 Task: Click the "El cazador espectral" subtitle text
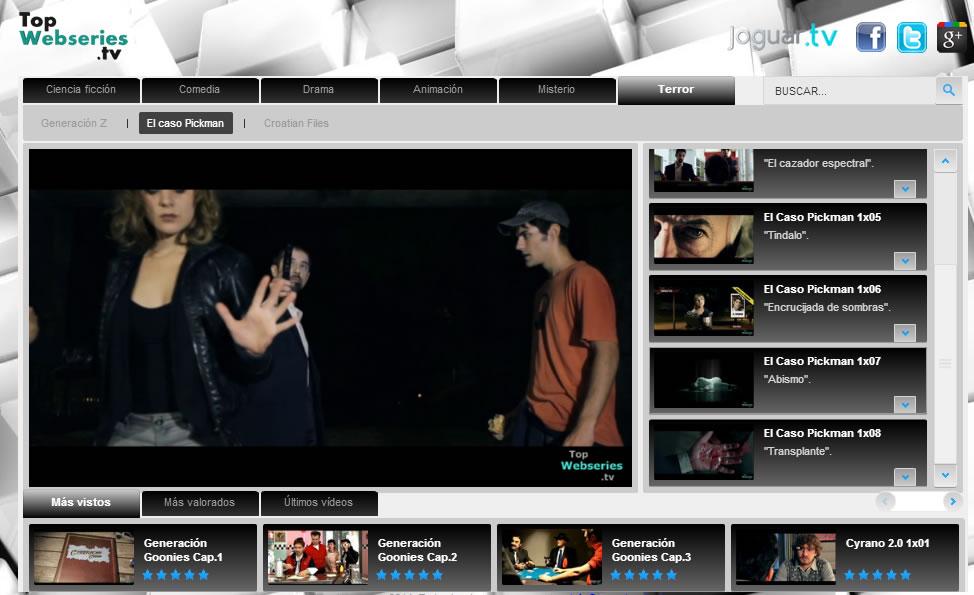[819, 163]
